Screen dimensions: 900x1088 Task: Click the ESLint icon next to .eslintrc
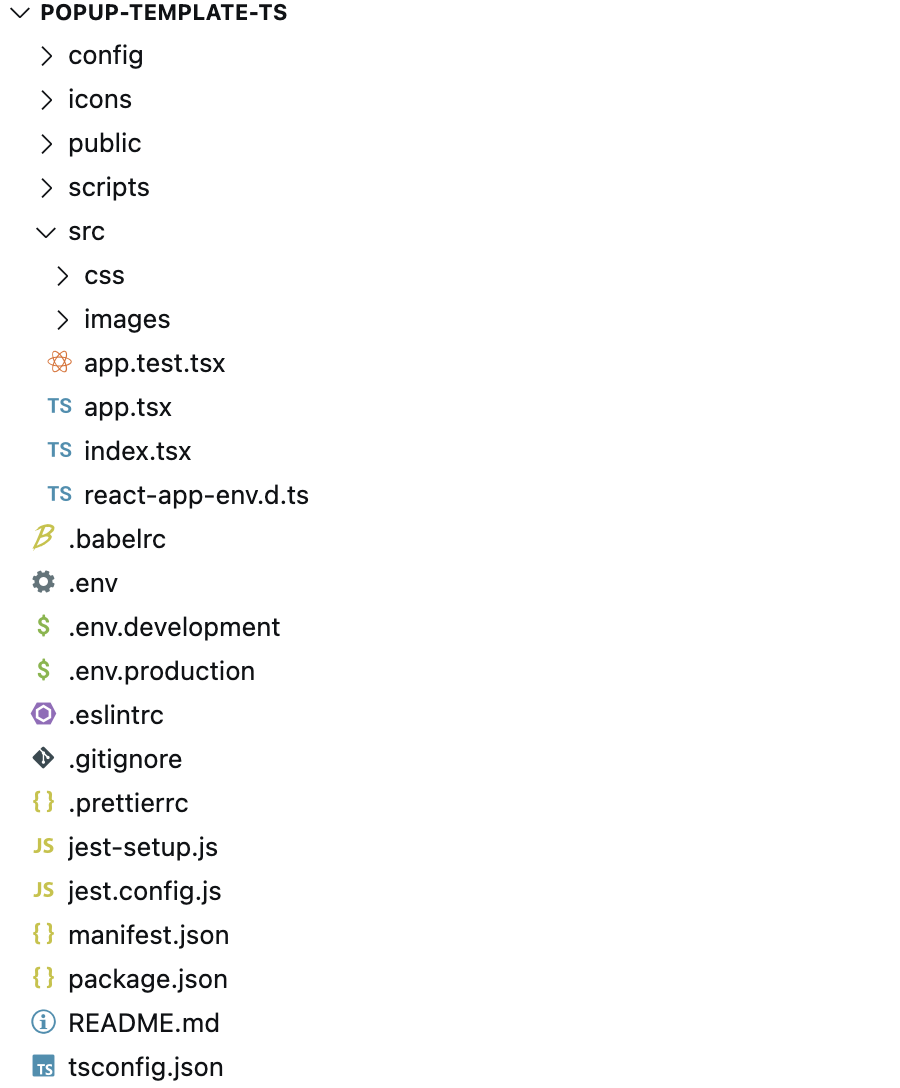point(43,714)
